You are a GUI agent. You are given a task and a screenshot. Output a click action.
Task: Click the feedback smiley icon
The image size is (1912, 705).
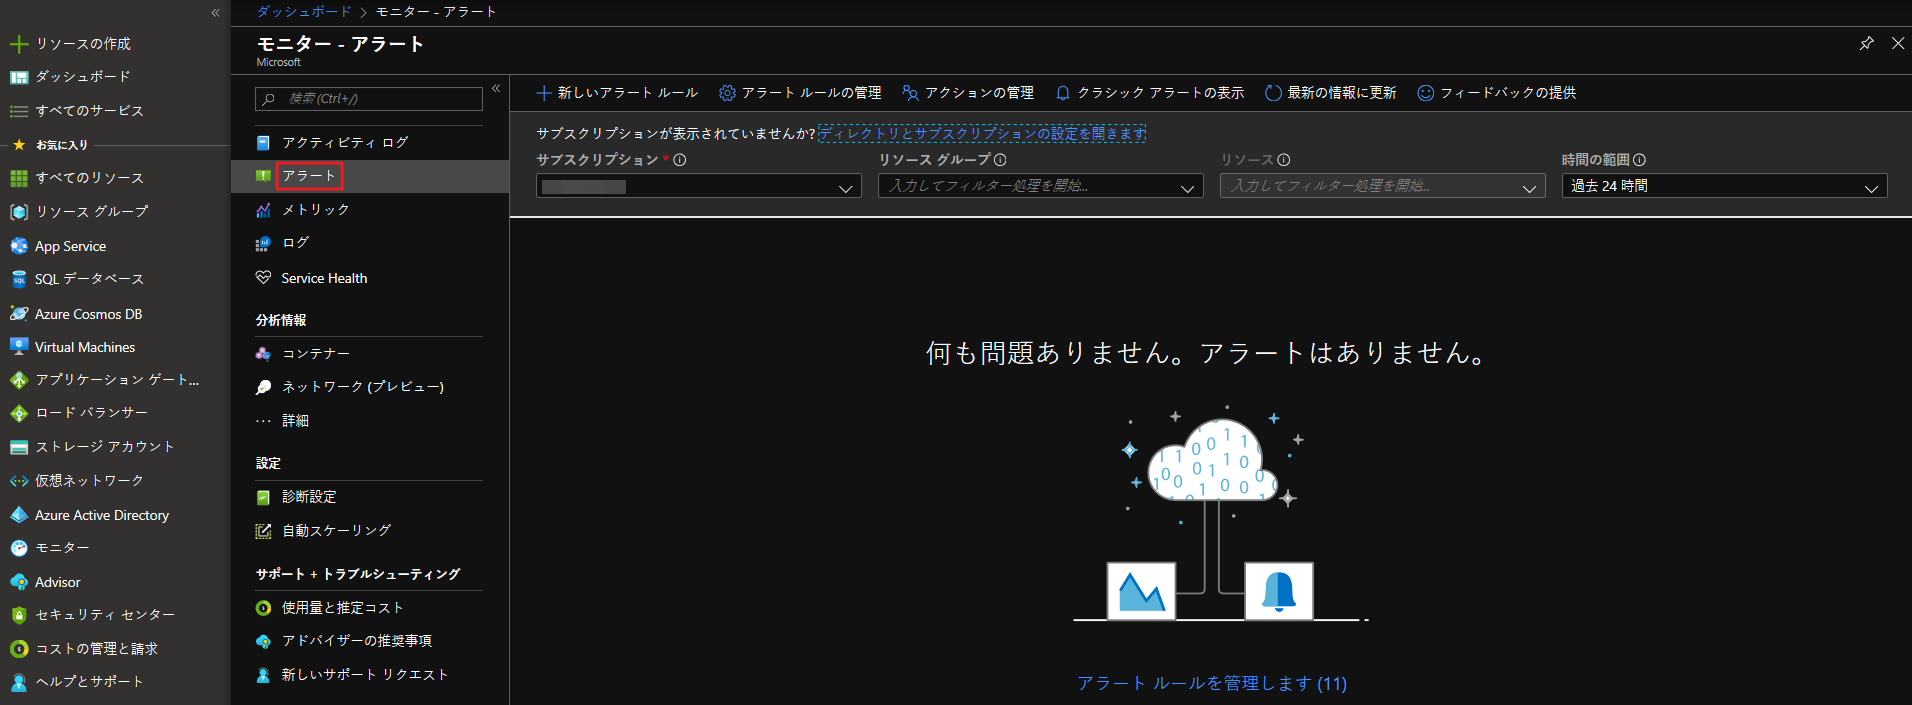tap(1426, 93)
